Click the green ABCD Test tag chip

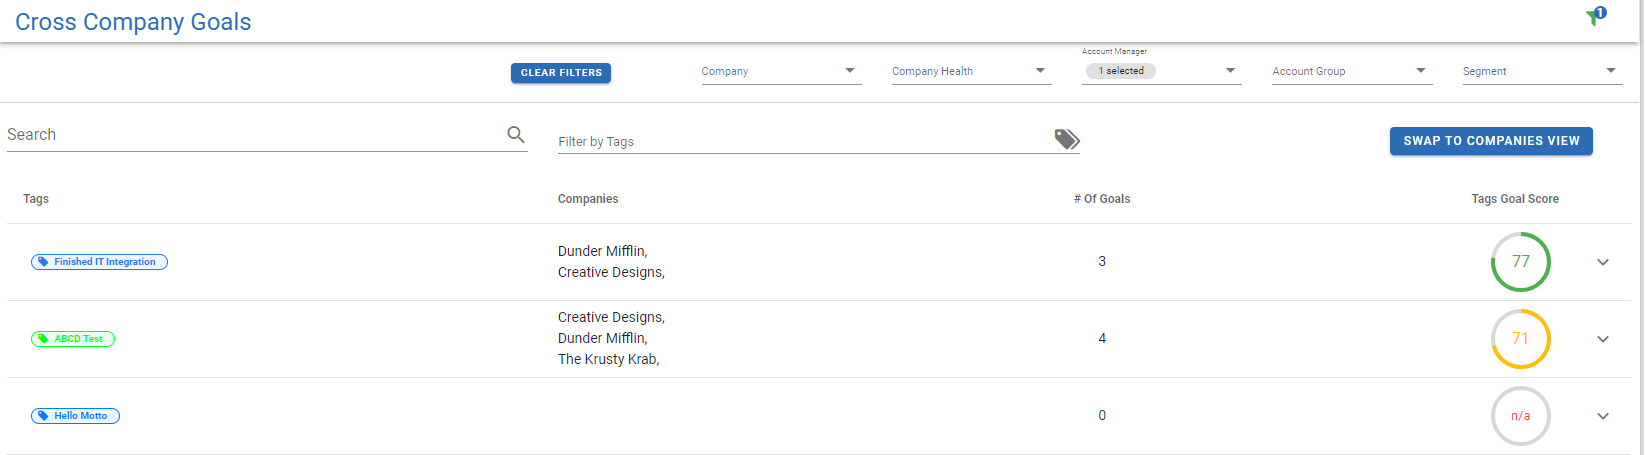pyautogui.click(x=73, y=339)
